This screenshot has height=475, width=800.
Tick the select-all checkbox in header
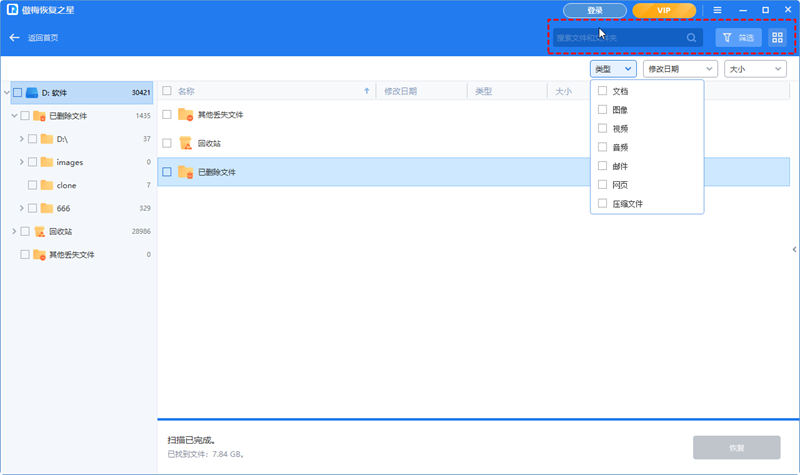(167, 91)
